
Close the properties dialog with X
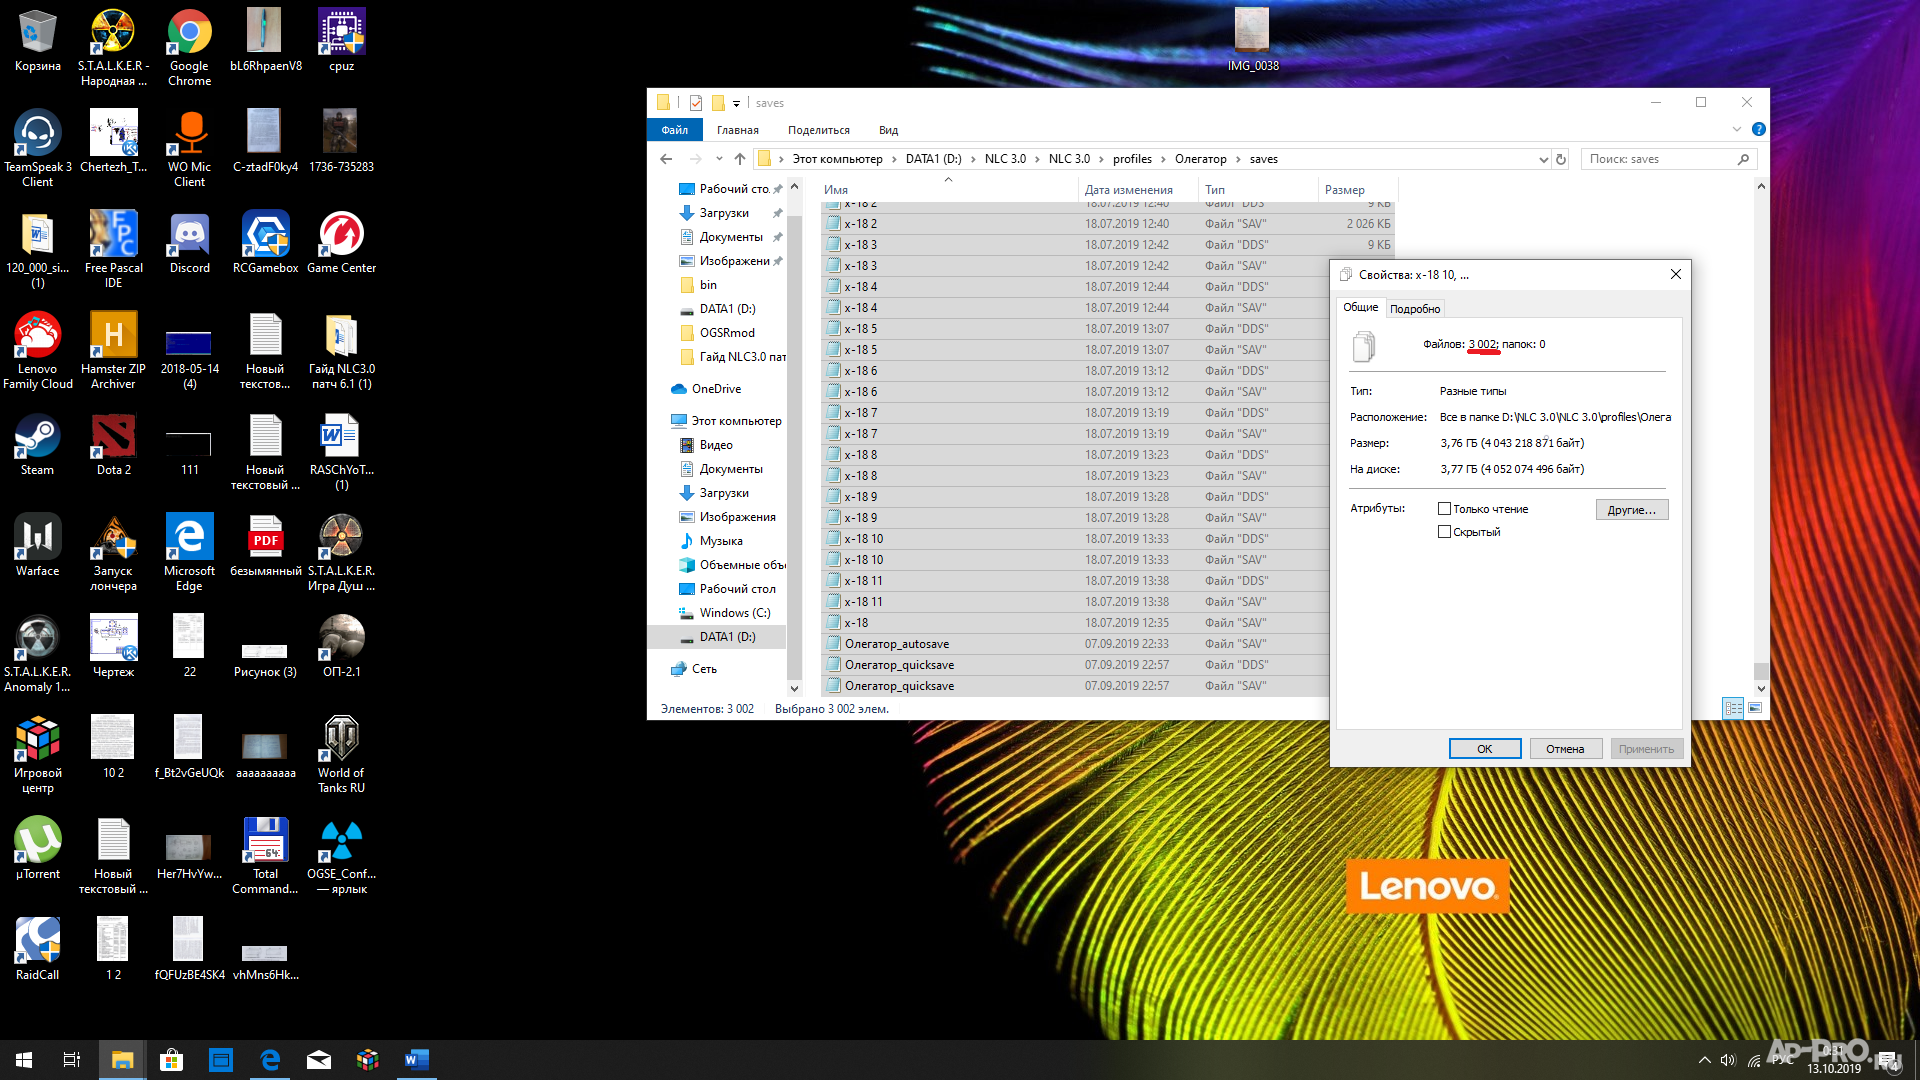coord(1676,274)
